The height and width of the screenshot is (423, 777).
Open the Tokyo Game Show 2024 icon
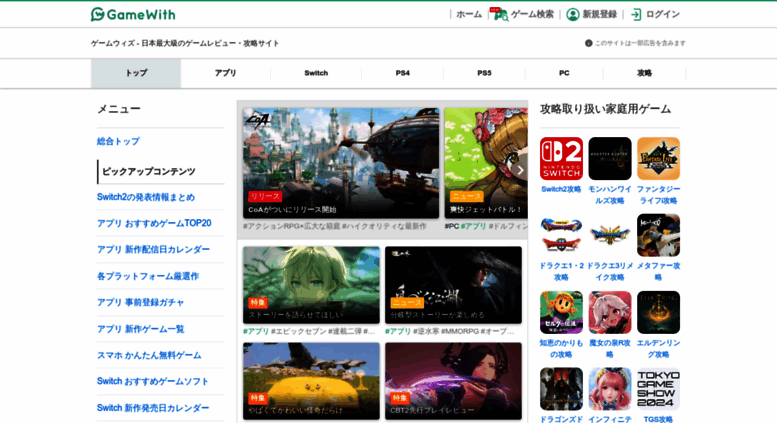658,389
